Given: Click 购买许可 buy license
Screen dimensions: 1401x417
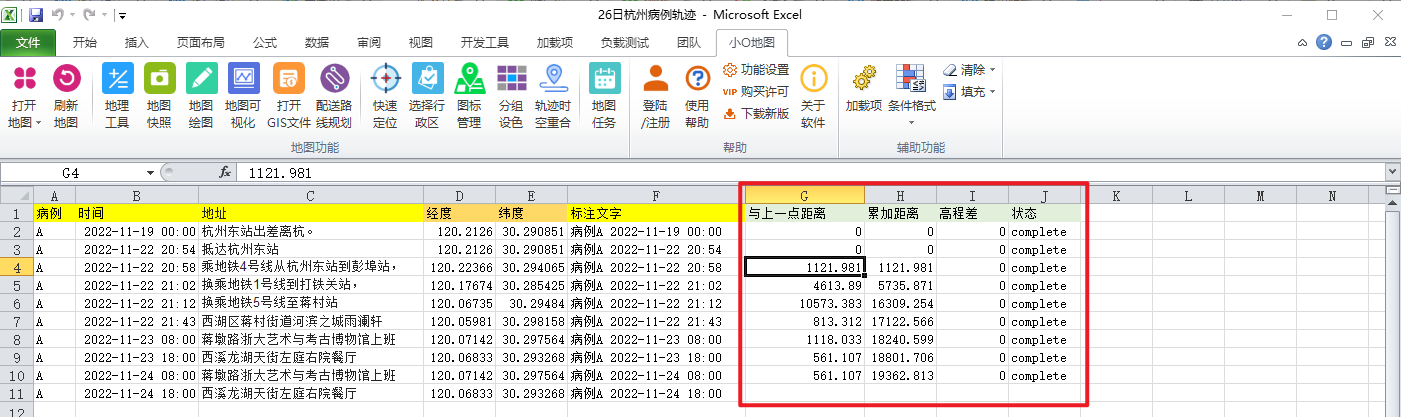Looking at the screenshot, I should [756, 91].
